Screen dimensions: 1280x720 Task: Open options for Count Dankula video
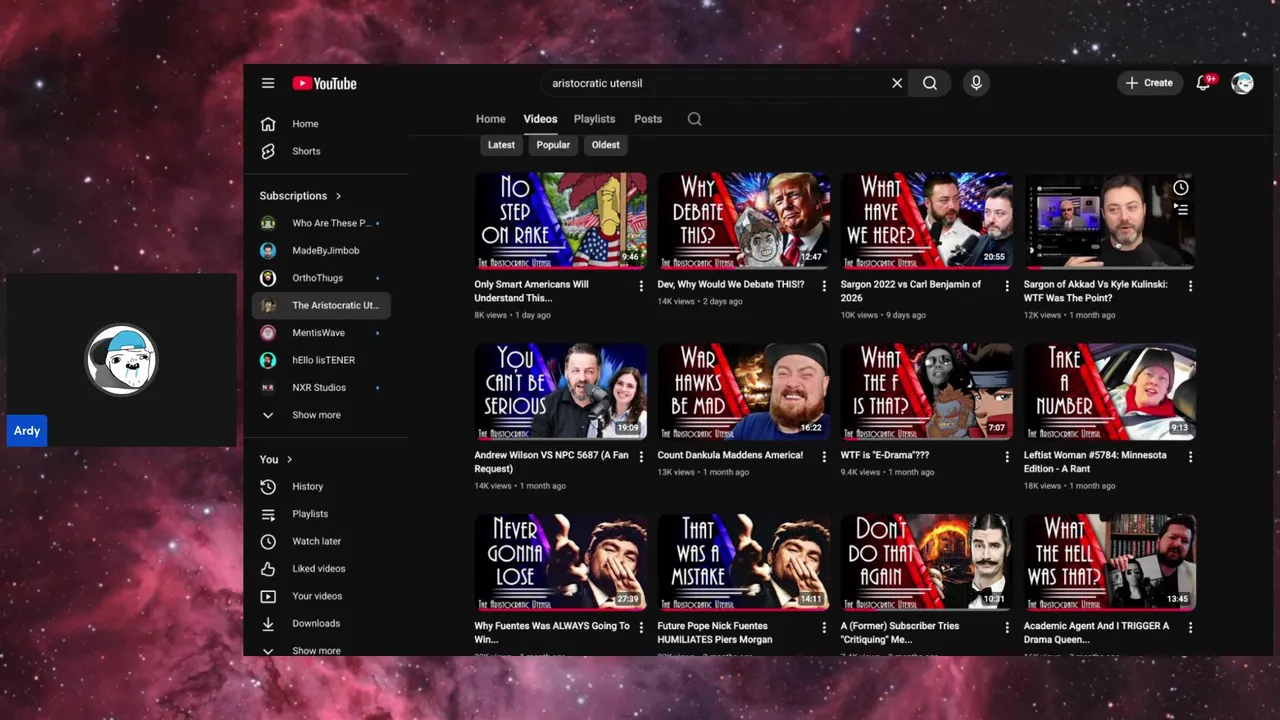(824, 456)
